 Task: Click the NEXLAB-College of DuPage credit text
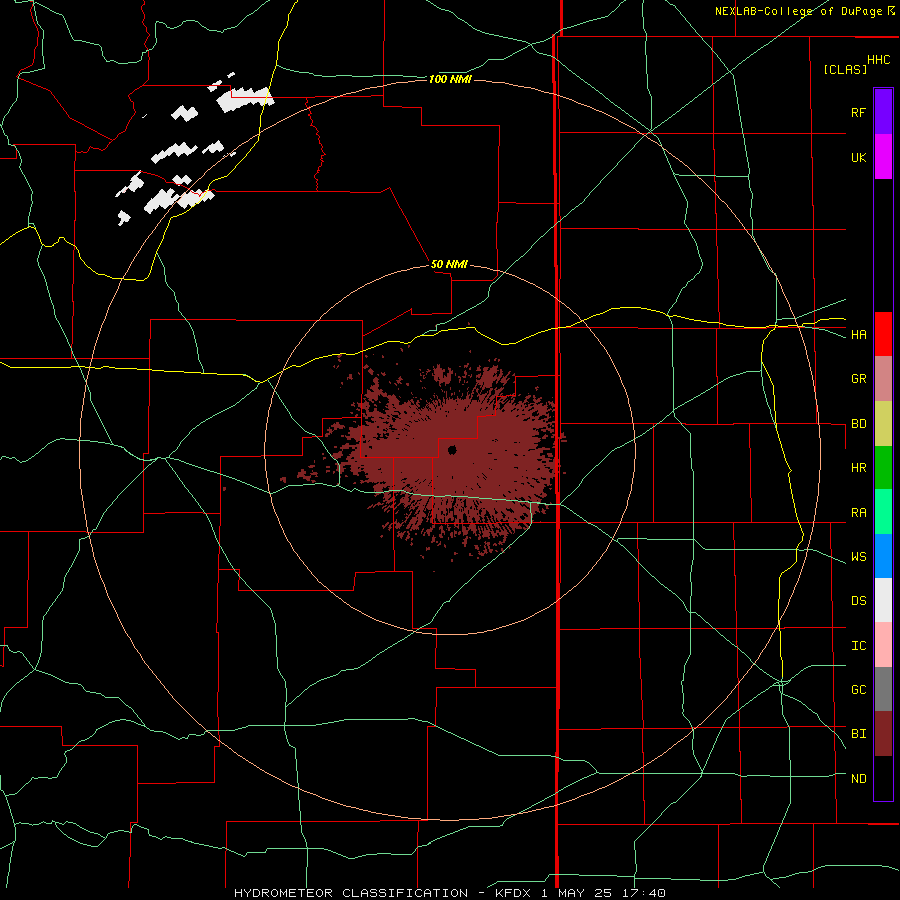(798, 11)
